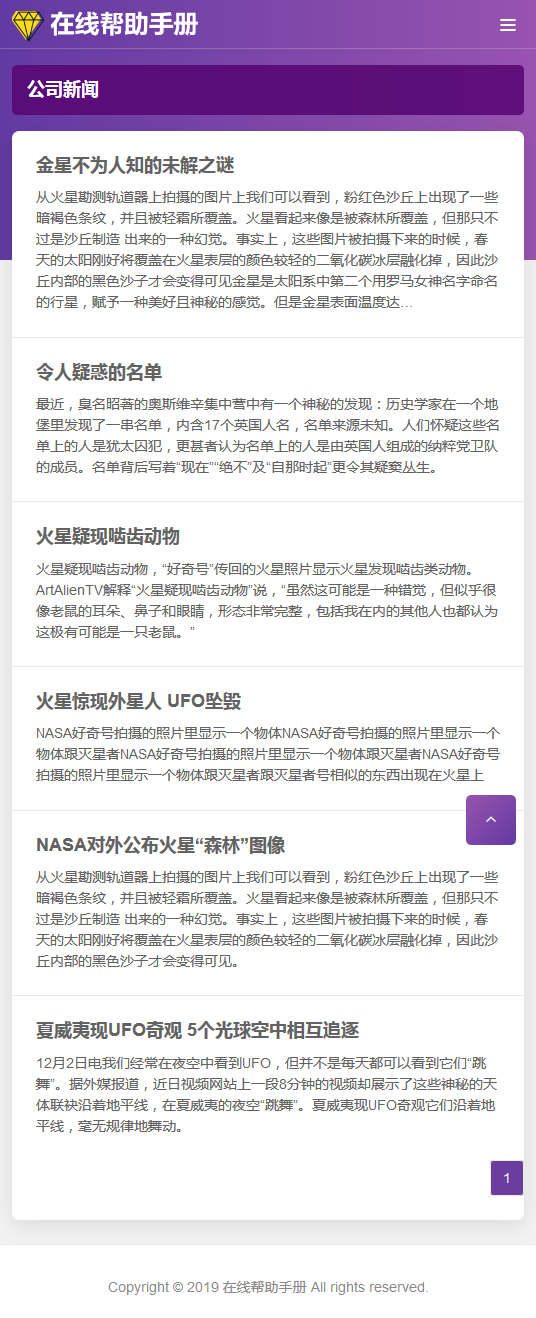This screenshot has width=536, height=1318.
Task: Open article 夏威夷现UFO奇观 5个光球空中相互追逐
Action: coord(198,1030)
